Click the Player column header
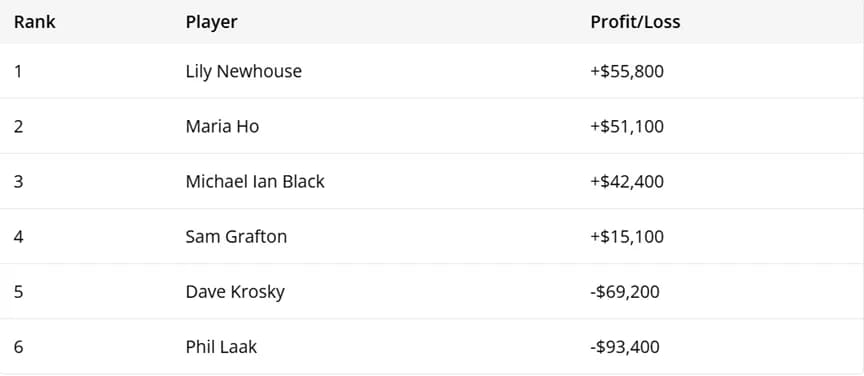 [212, 22]
